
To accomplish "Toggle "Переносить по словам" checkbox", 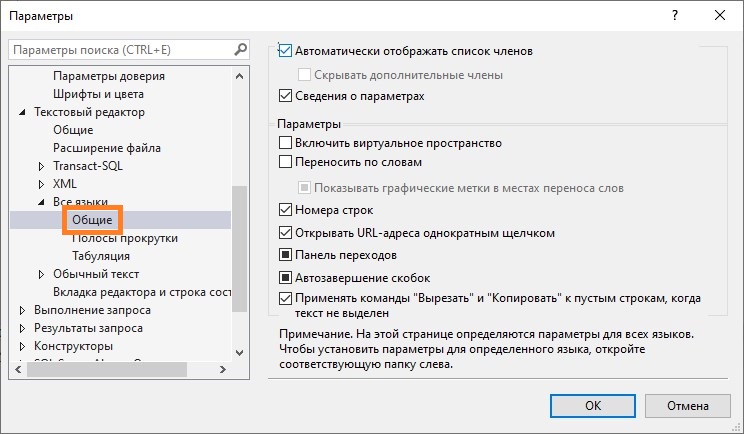I will pyautogui.click(x=285, y=161).
